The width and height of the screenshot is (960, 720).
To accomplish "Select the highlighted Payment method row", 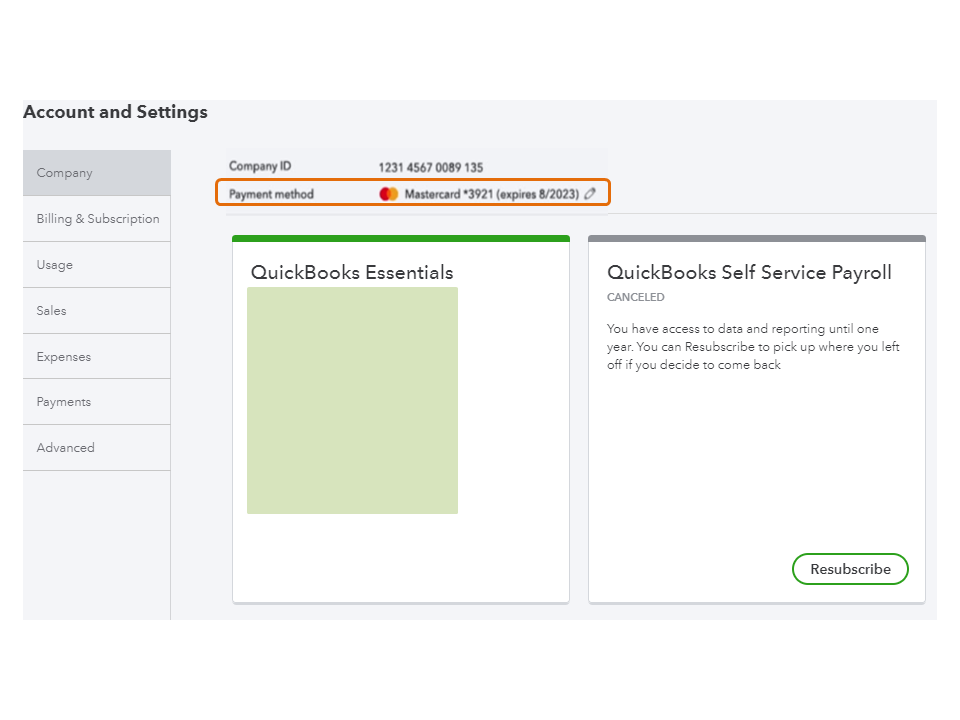I will coord(413,193).
